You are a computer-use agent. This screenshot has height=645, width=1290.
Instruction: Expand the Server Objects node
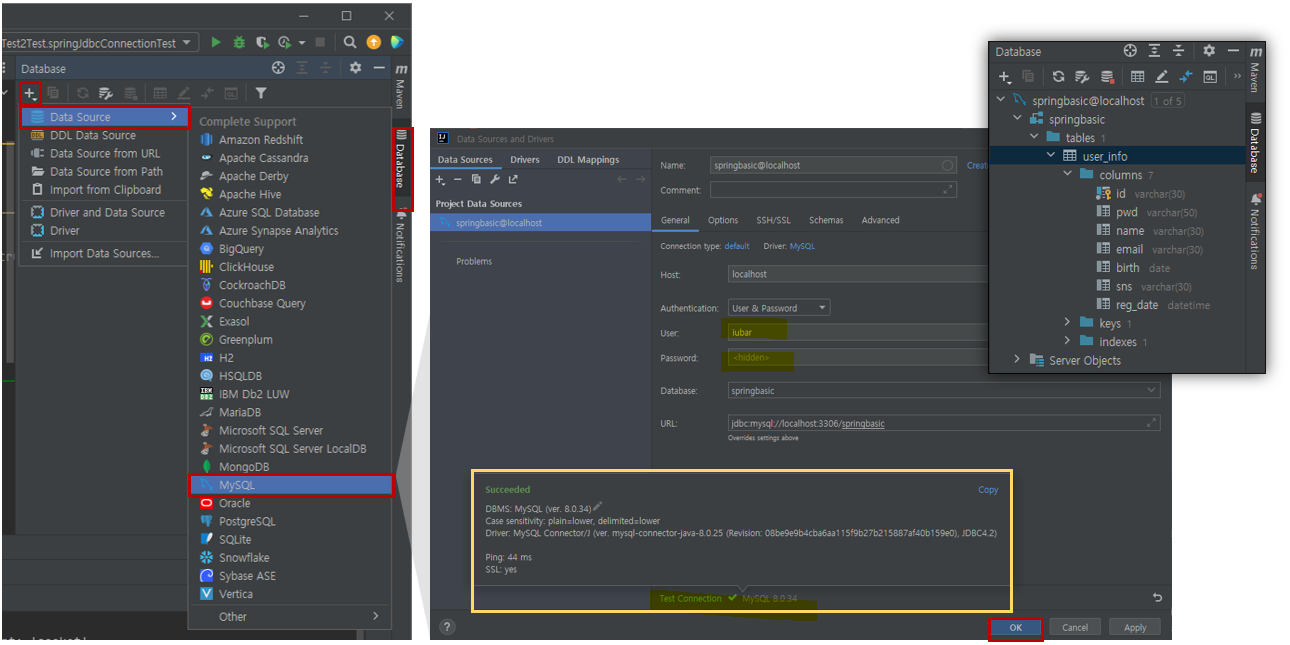[x=1018, y=360]
